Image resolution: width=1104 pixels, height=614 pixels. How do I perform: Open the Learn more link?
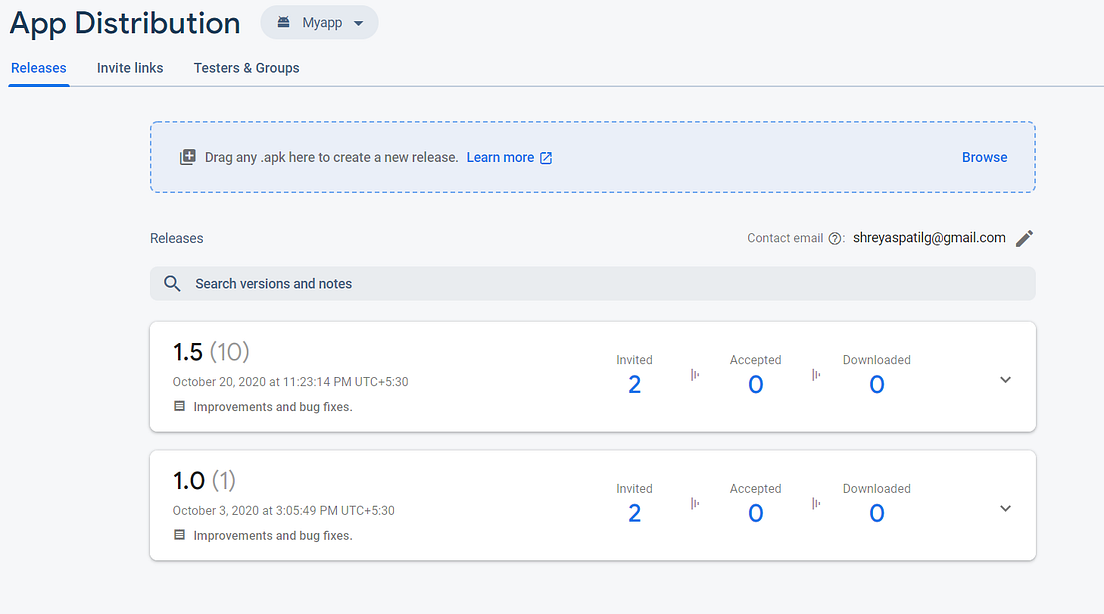coord(500,157)
